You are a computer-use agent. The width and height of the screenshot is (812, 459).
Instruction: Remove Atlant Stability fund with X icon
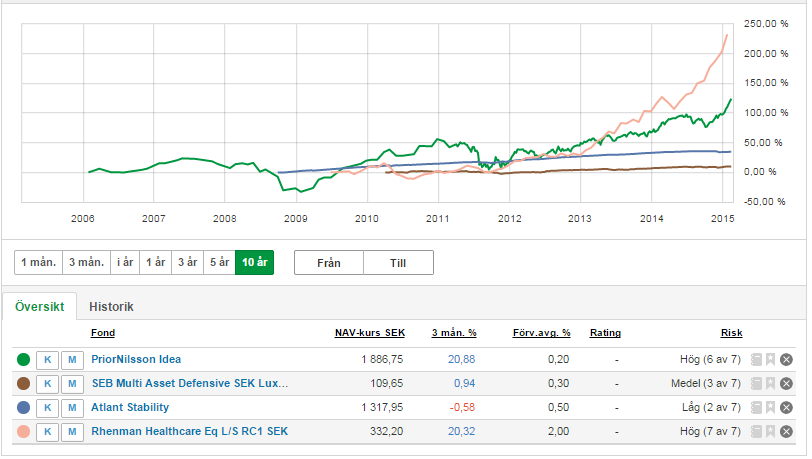[x=786, y=408]
